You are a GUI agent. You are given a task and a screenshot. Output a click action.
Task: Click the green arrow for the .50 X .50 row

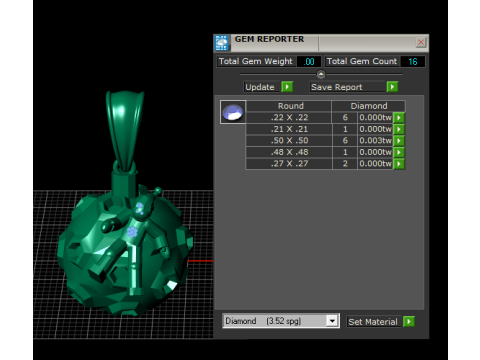(399, 141)
